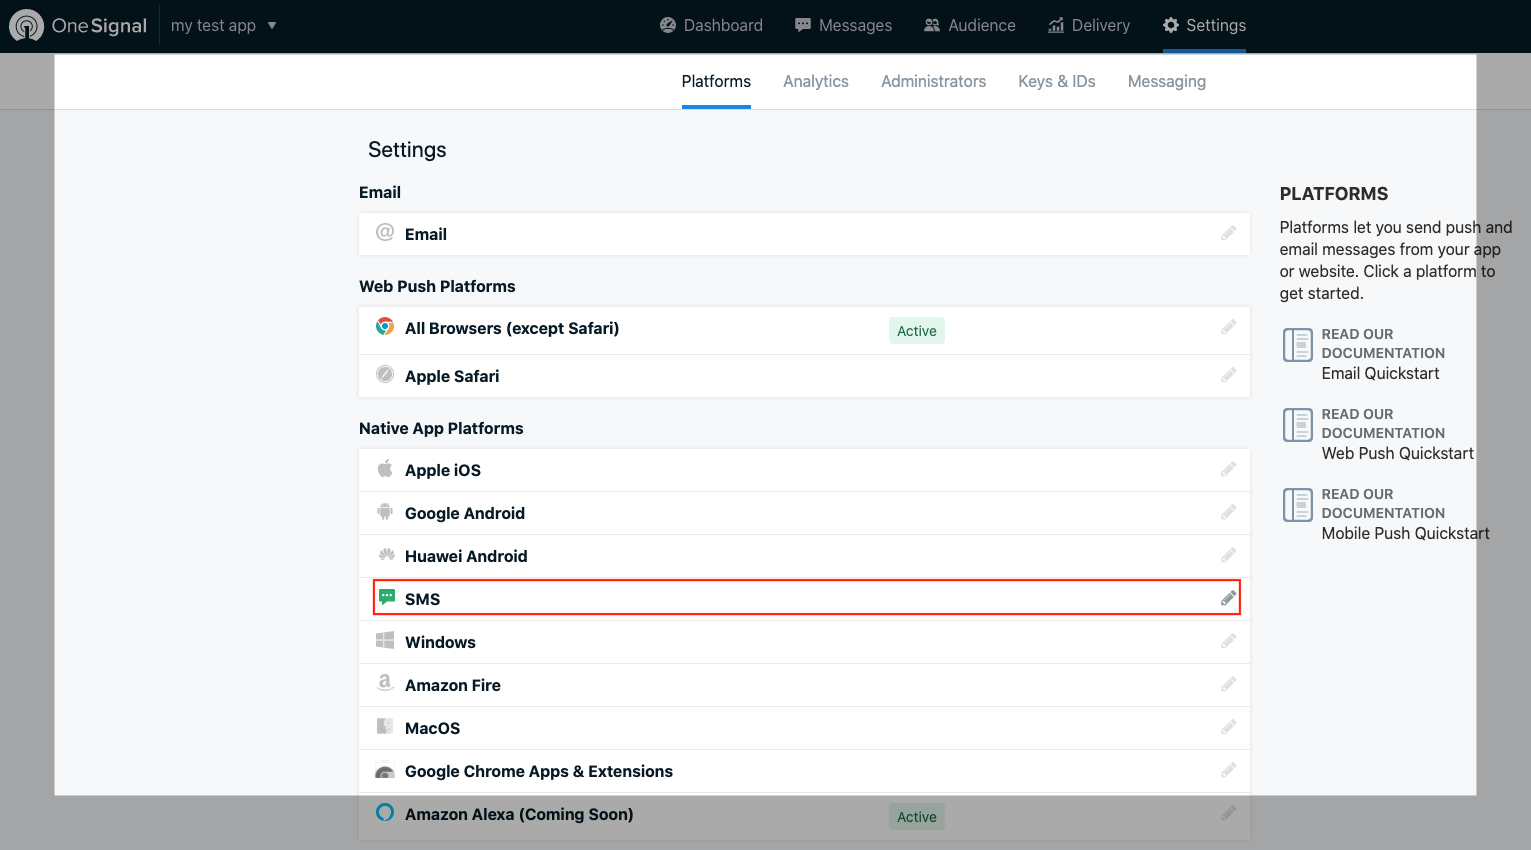
Task: Select the SMS row label
Action: 422,599
